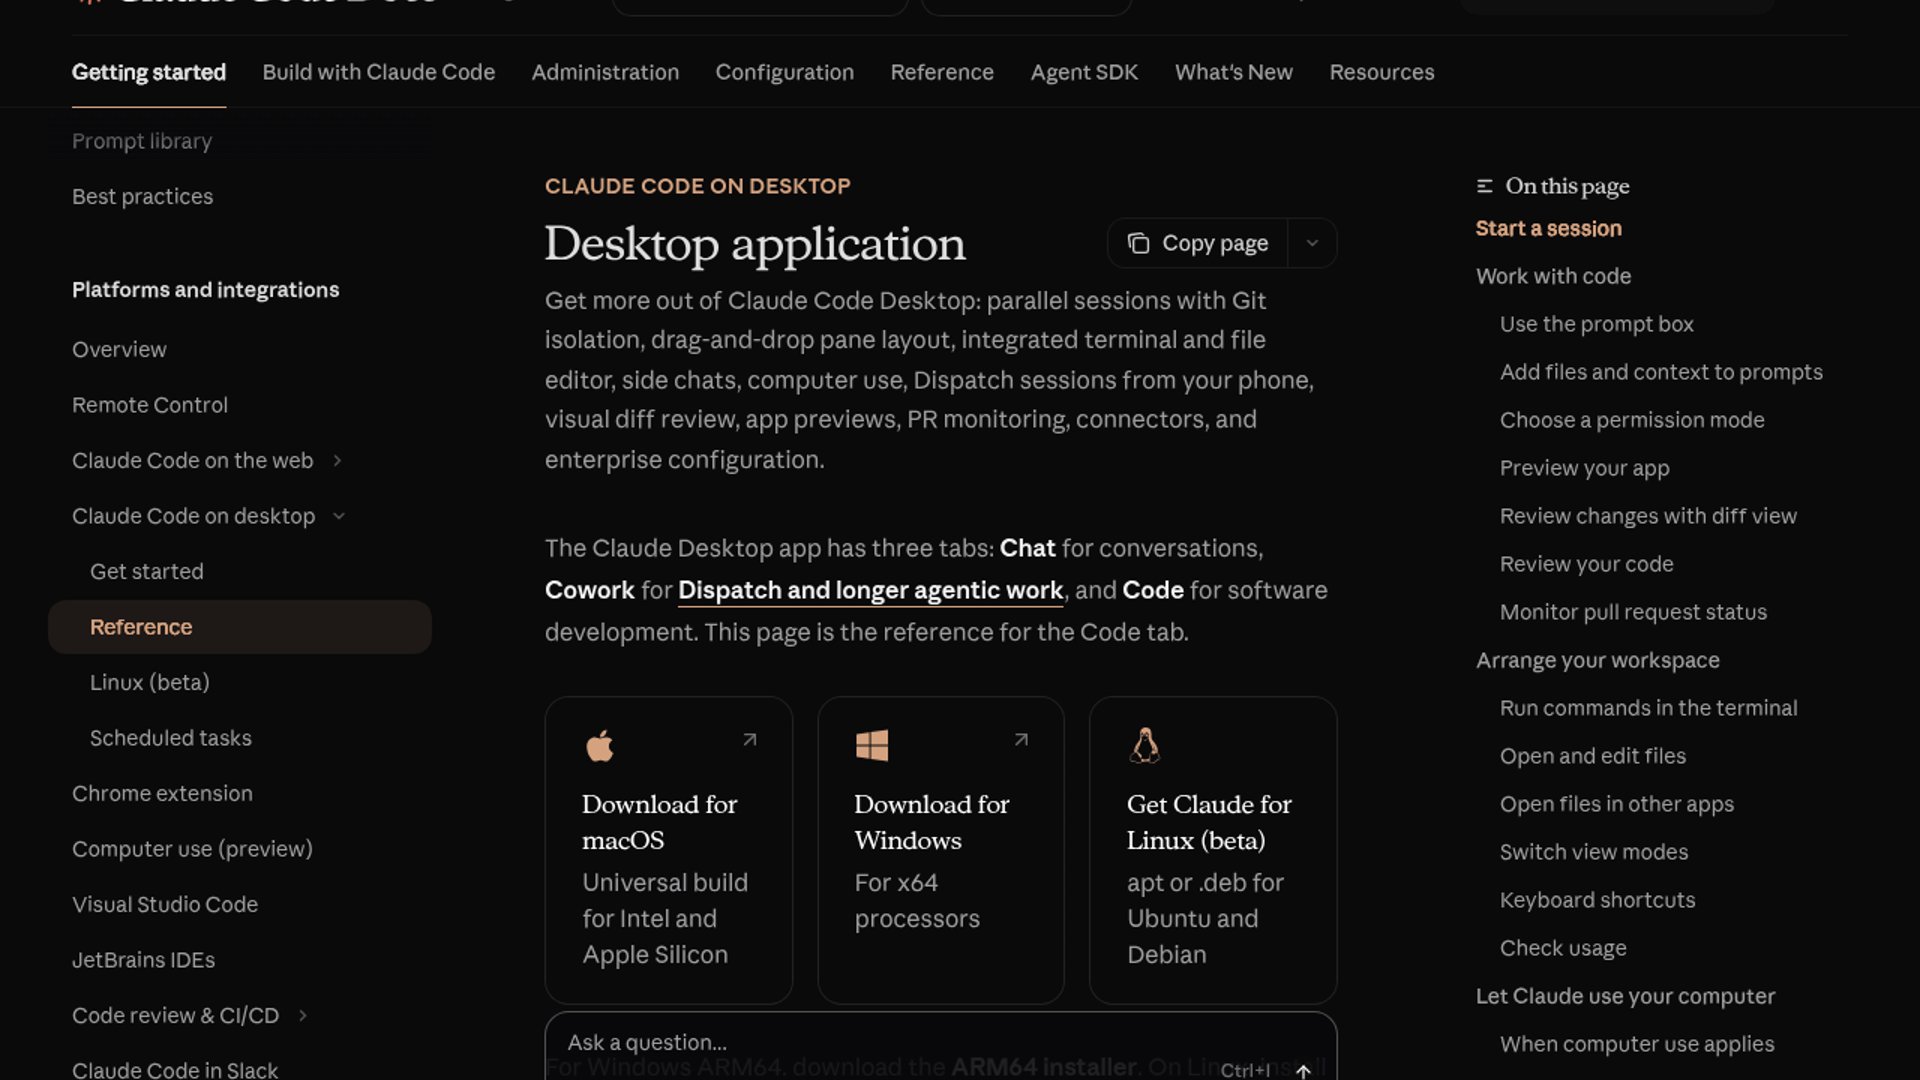Open Prompt library in sidebar
1920x1080 pixels.
pos(142,141)
